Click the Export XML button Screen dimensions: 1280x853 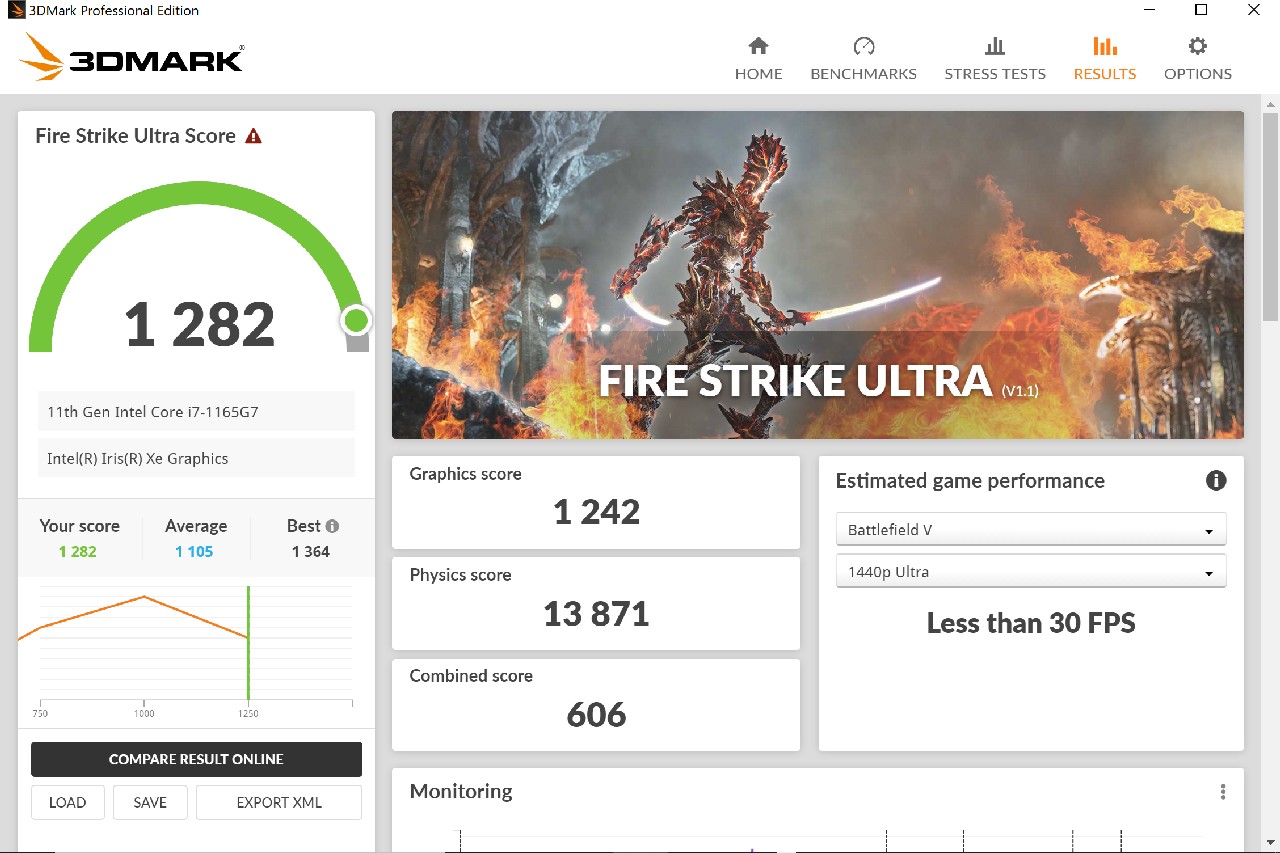coord(279,802)
